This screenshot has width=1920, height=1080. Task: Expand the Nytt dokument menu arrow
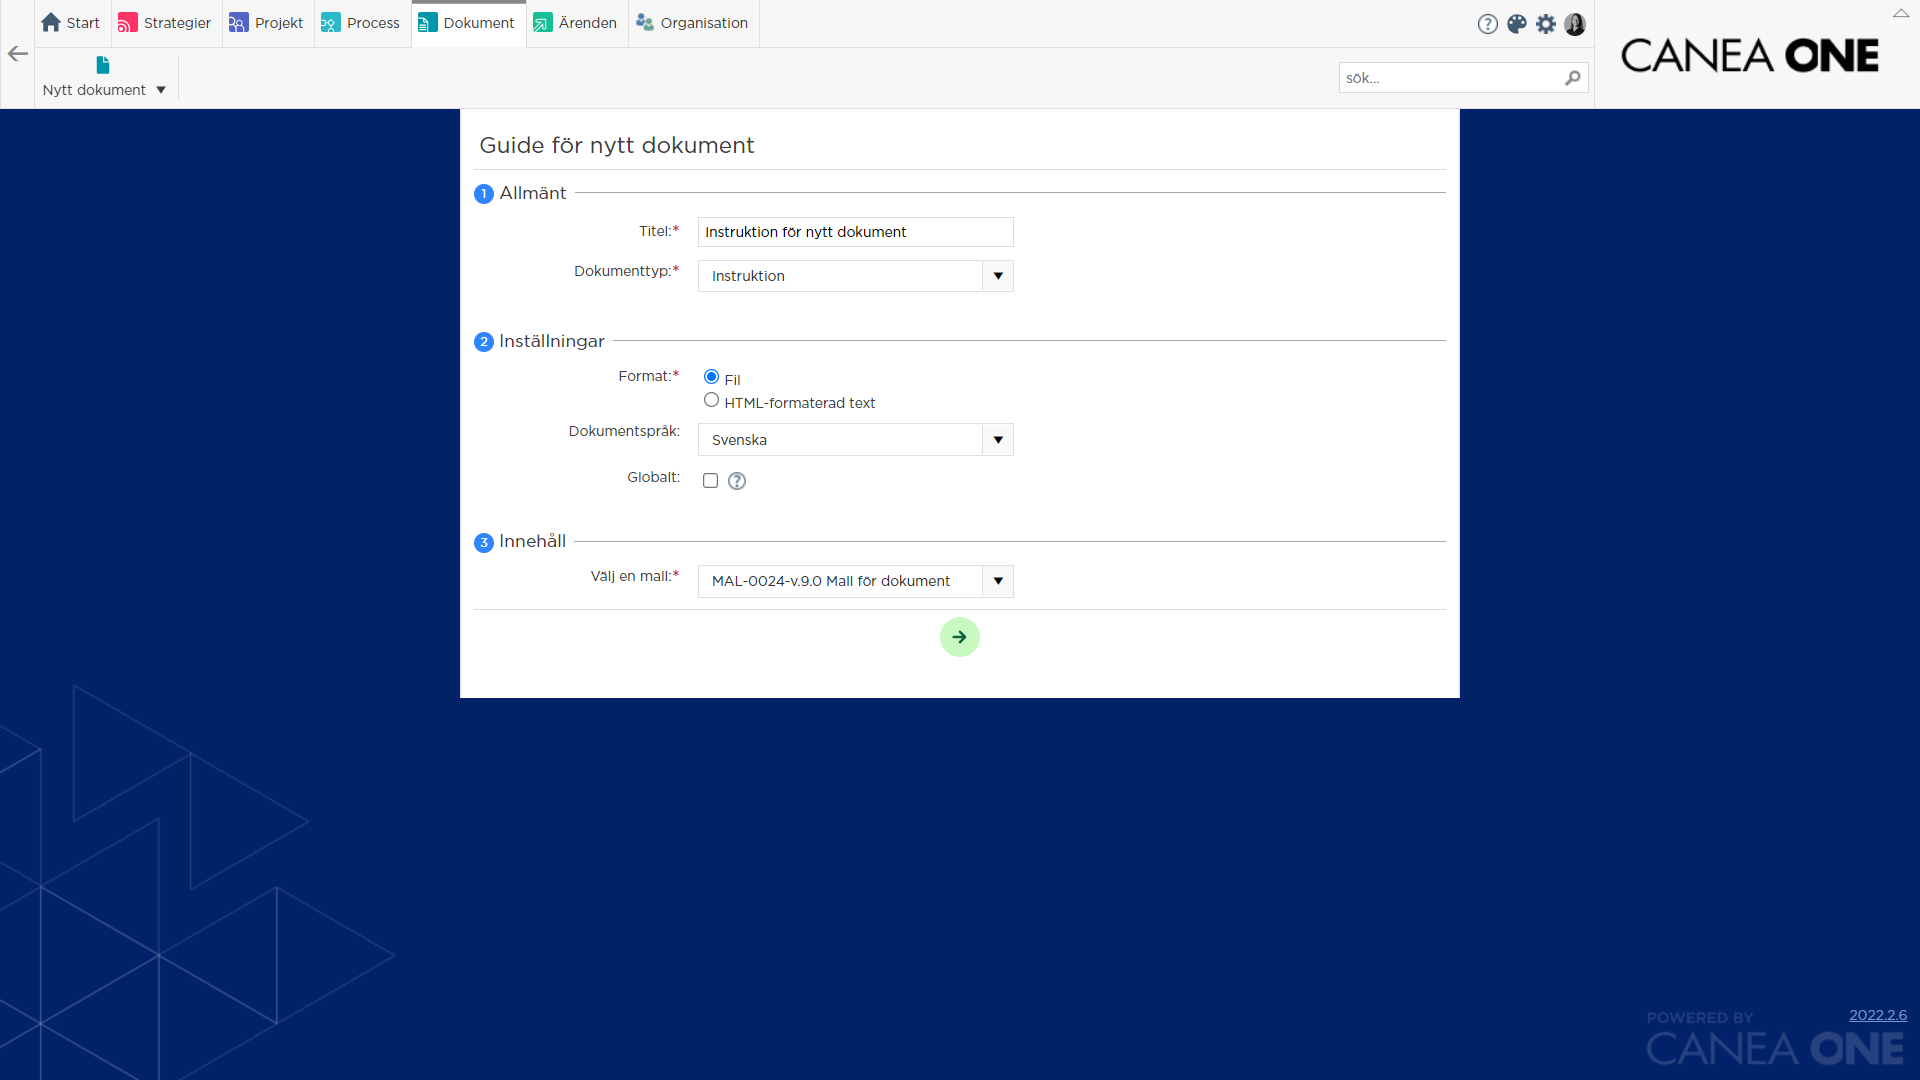(x=160, y=89)
